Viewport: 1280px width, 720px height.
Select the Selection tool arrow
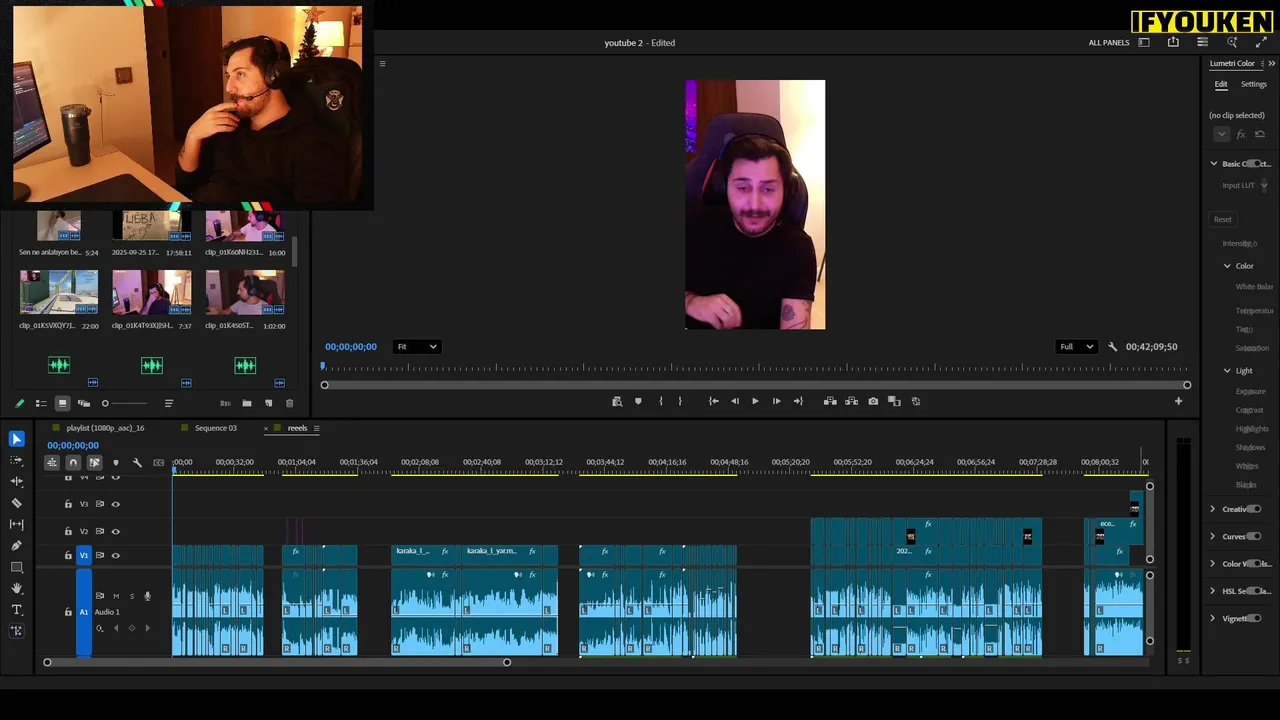pos(16,439)
